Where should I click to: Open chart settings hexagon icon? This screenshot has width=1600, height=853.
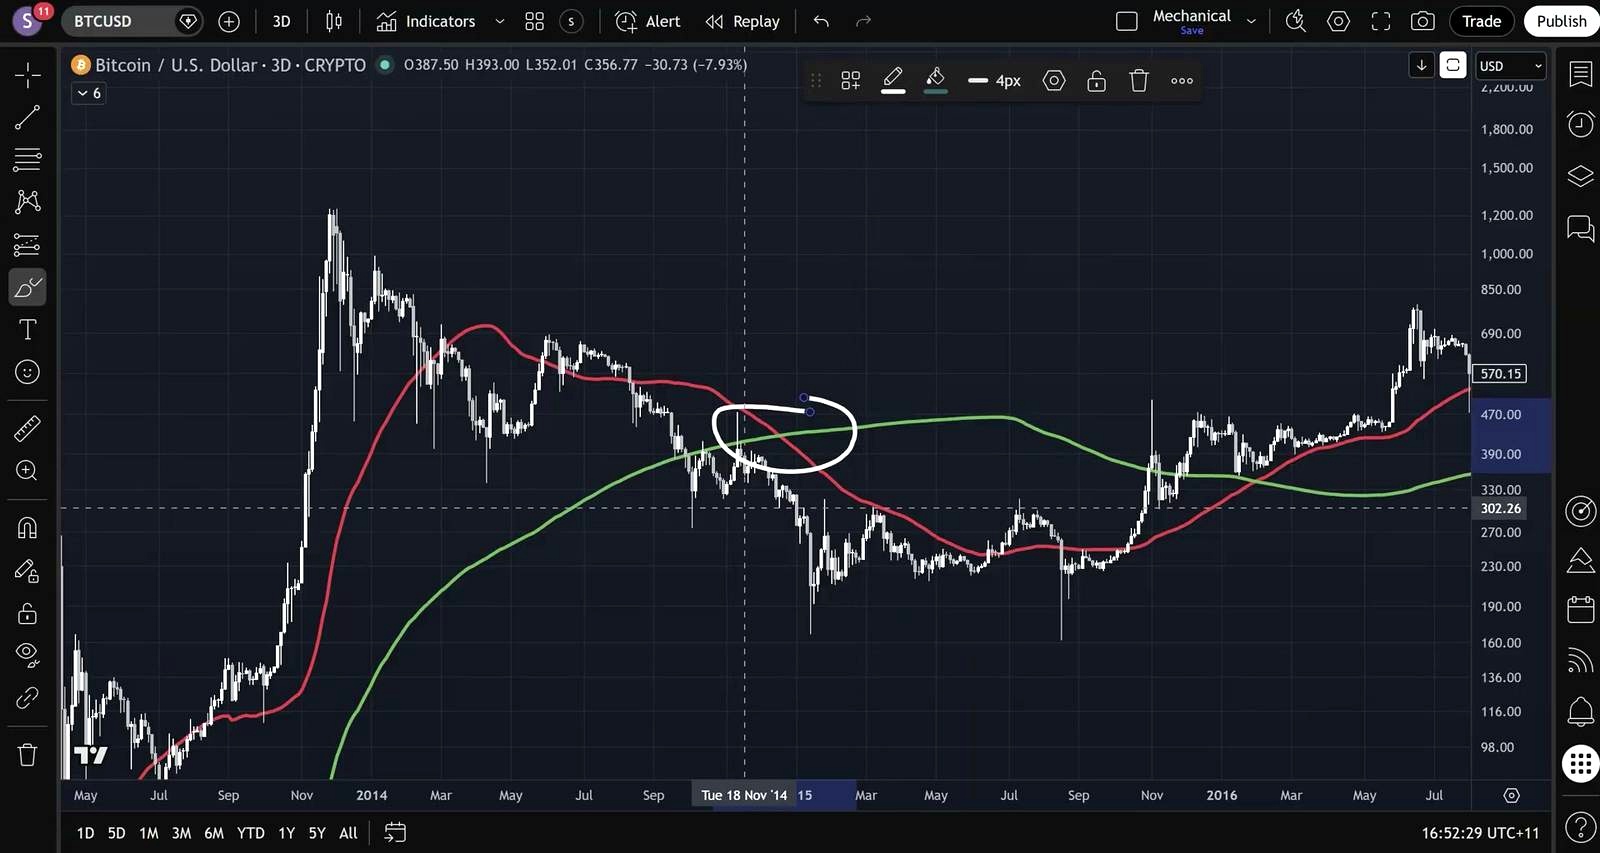click(x=1338, y=21)
